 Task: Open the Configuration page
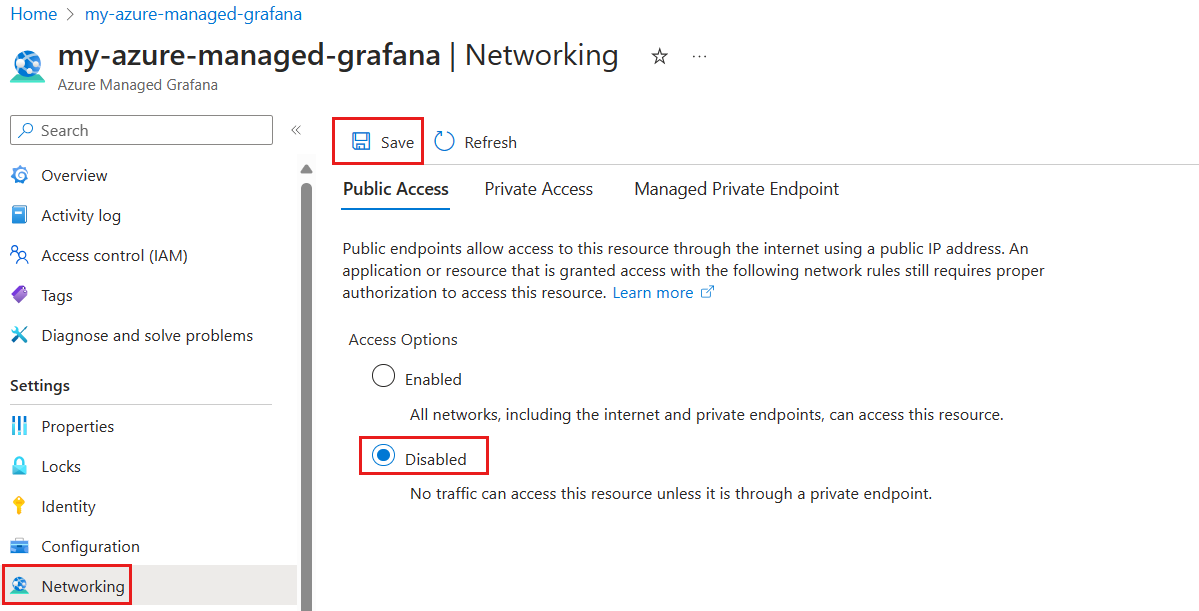pyautogui.click(x=90, y=546)
